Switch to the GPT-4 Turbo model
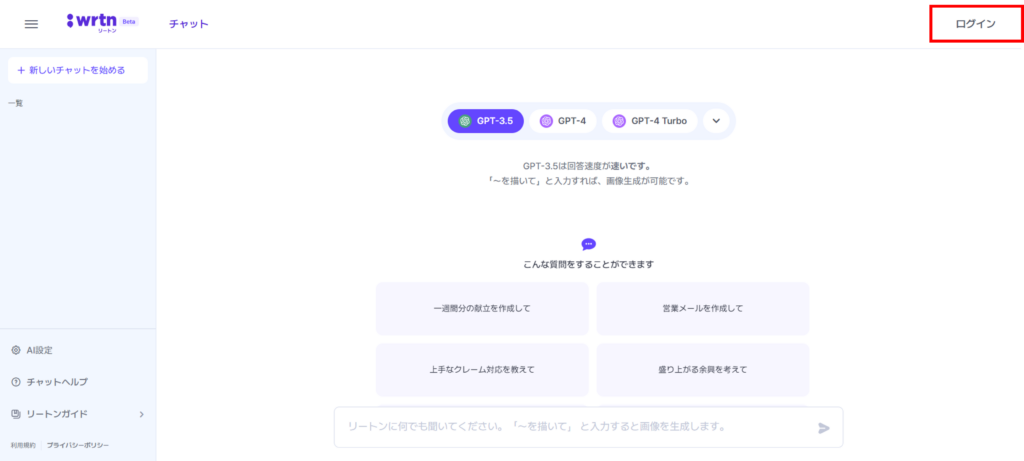1024x461 pixels. tap(650, 121)
